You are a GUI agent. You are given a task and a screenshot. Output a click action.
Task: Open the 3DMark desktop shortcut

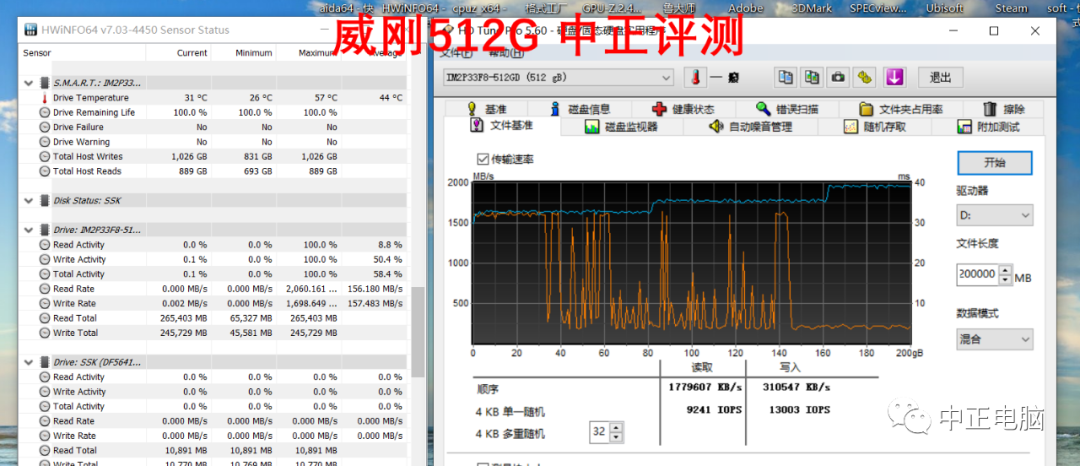pos(811,8)
